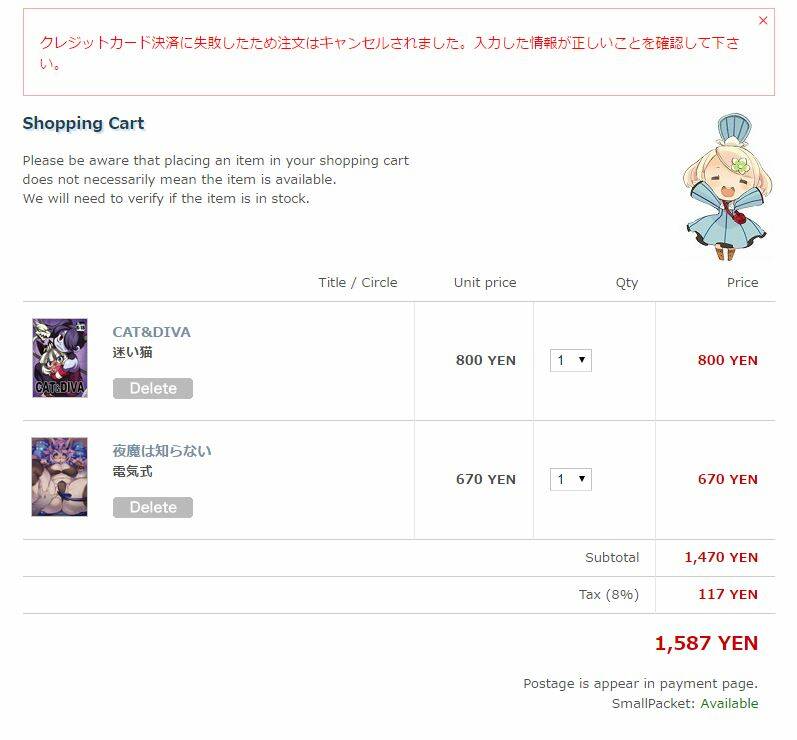Click the chibi mascot character image
The width and height of the screenshot is (797, 740).
727,187
